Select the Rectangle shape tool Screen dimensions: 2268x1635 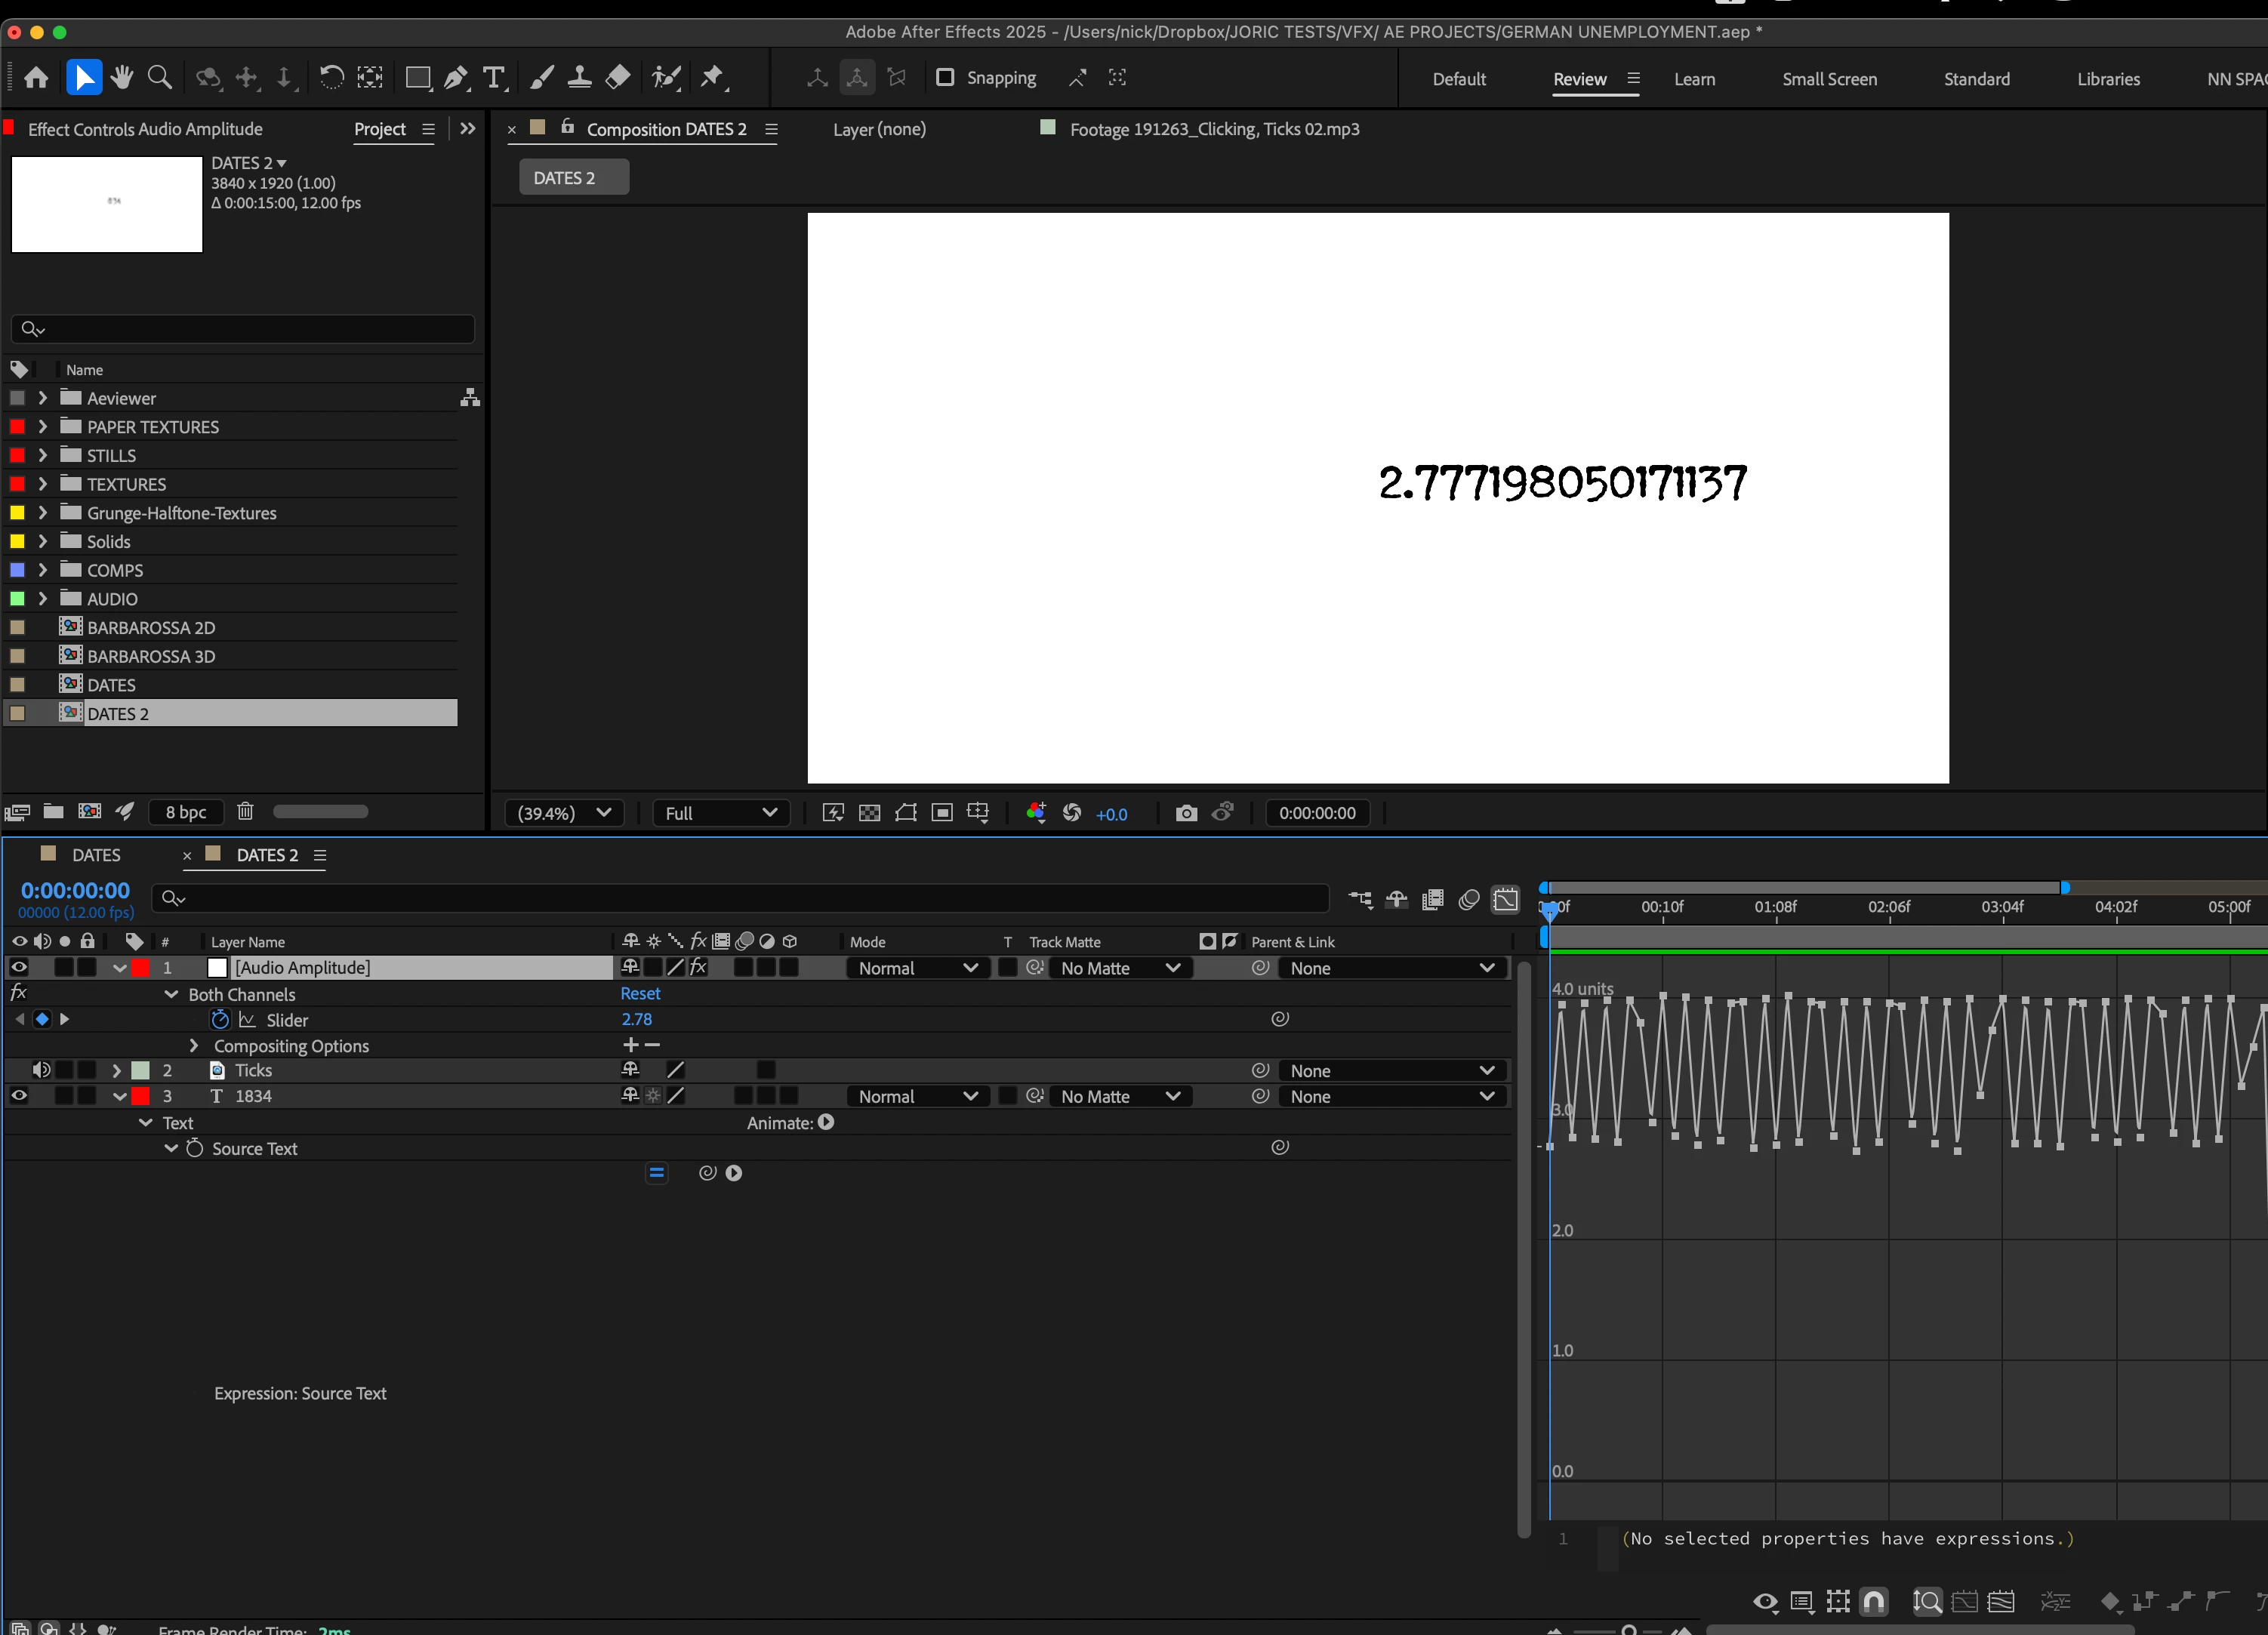coord(417,78)
